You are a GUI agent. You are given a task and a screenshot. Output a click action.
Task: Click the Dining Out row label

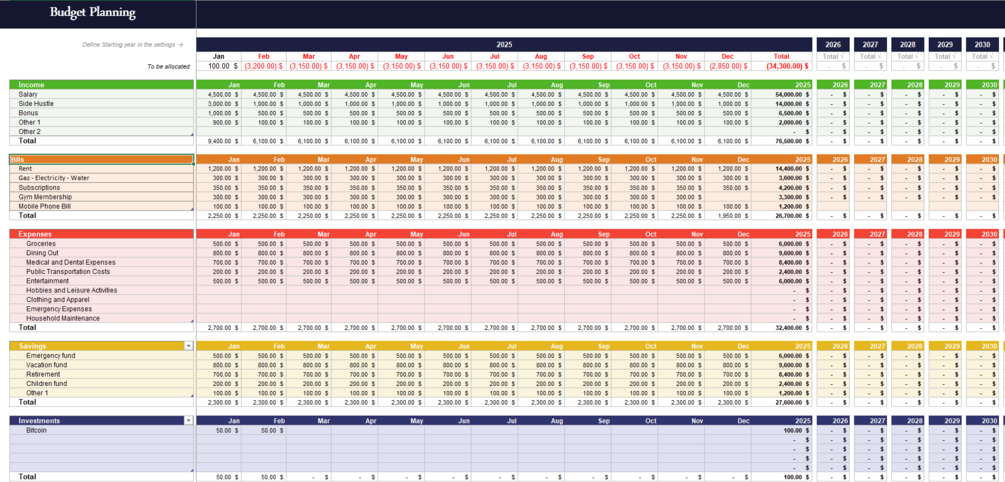[x=42, y=253]
